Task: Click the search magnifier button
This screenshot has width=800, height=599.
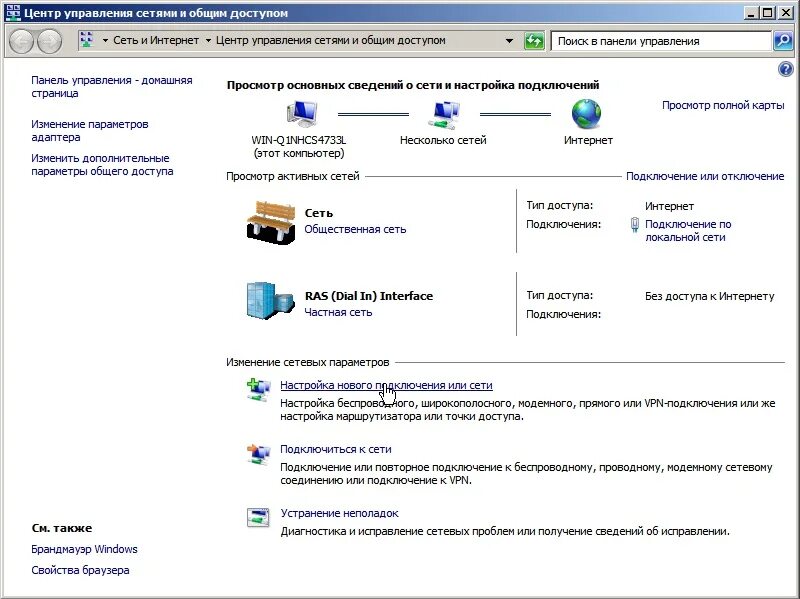Action: (783, 41)
